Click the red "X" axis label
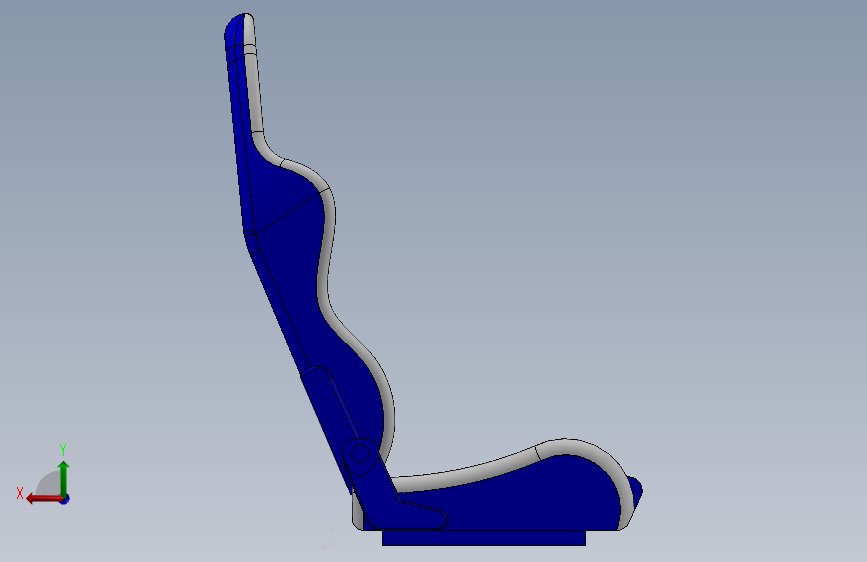Image resolution: width=867 pixels, height=562 pixels. pyautogui.click(x=20, y=493)
